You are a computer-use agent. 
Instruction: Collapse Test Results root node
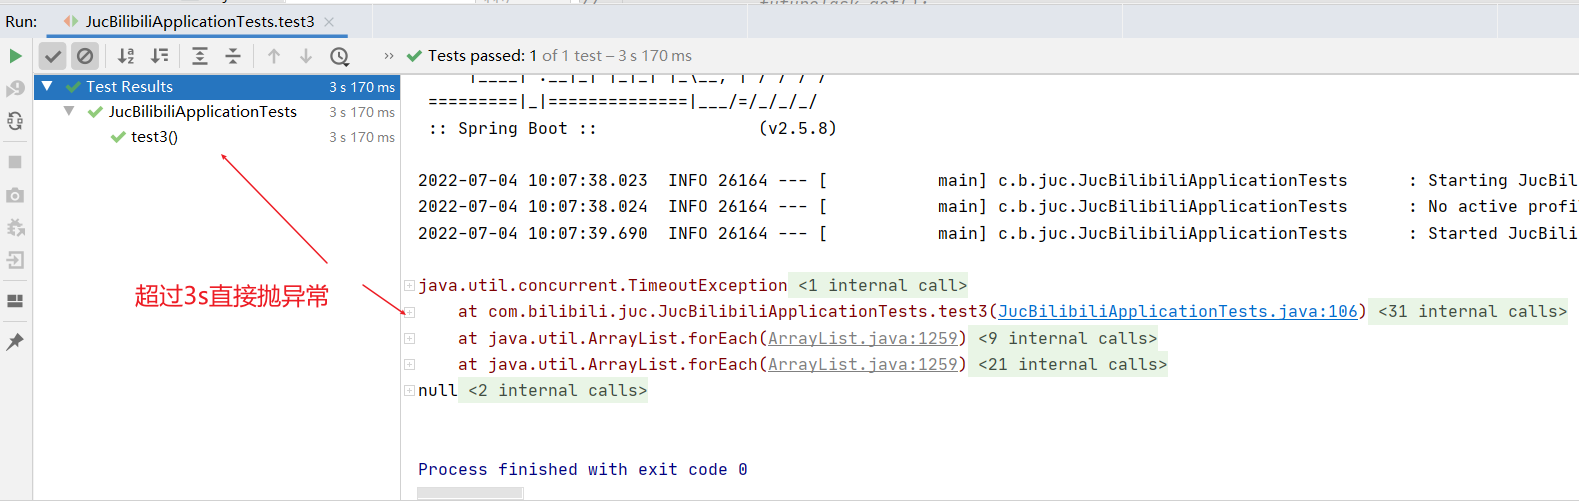click(47, 87)
